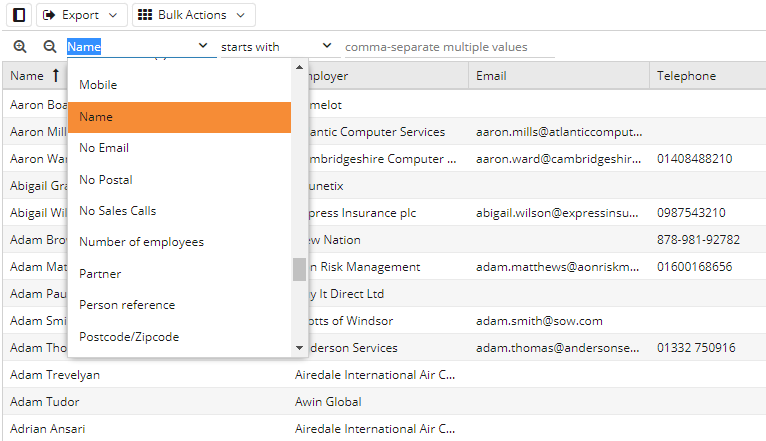Image resolution: width=766 pixels, height=441 pixels.
Task: Choose Person reference option
Action: click(127, 305)
